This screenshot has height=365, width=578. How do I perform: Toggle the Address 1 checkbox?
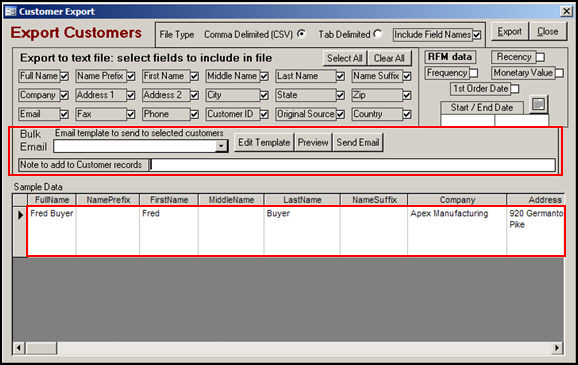point(131,95)
